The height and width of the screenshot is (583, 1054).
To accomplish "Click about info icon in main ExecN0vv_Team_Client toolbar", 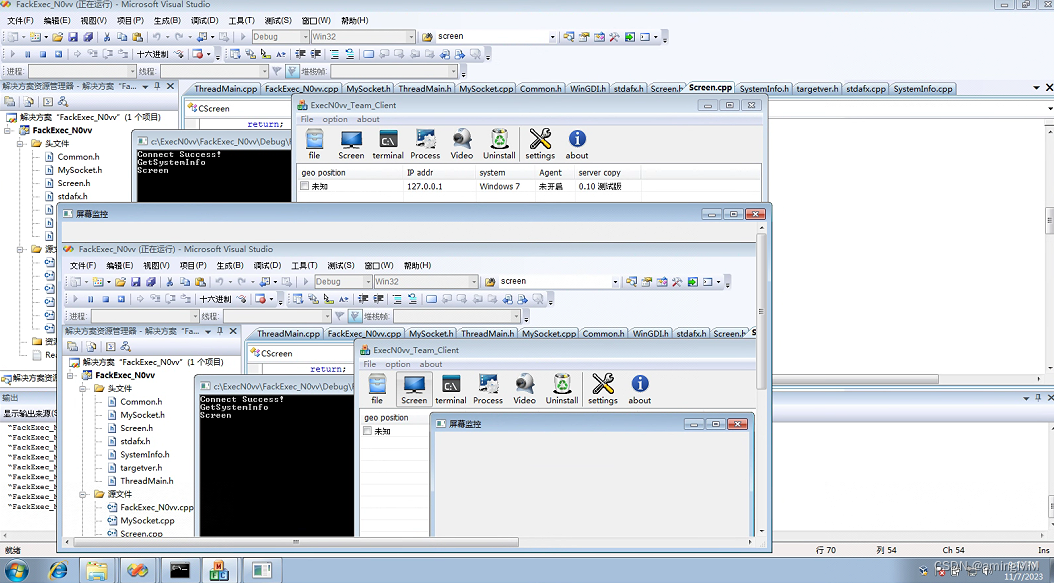I will pos(577,144).
